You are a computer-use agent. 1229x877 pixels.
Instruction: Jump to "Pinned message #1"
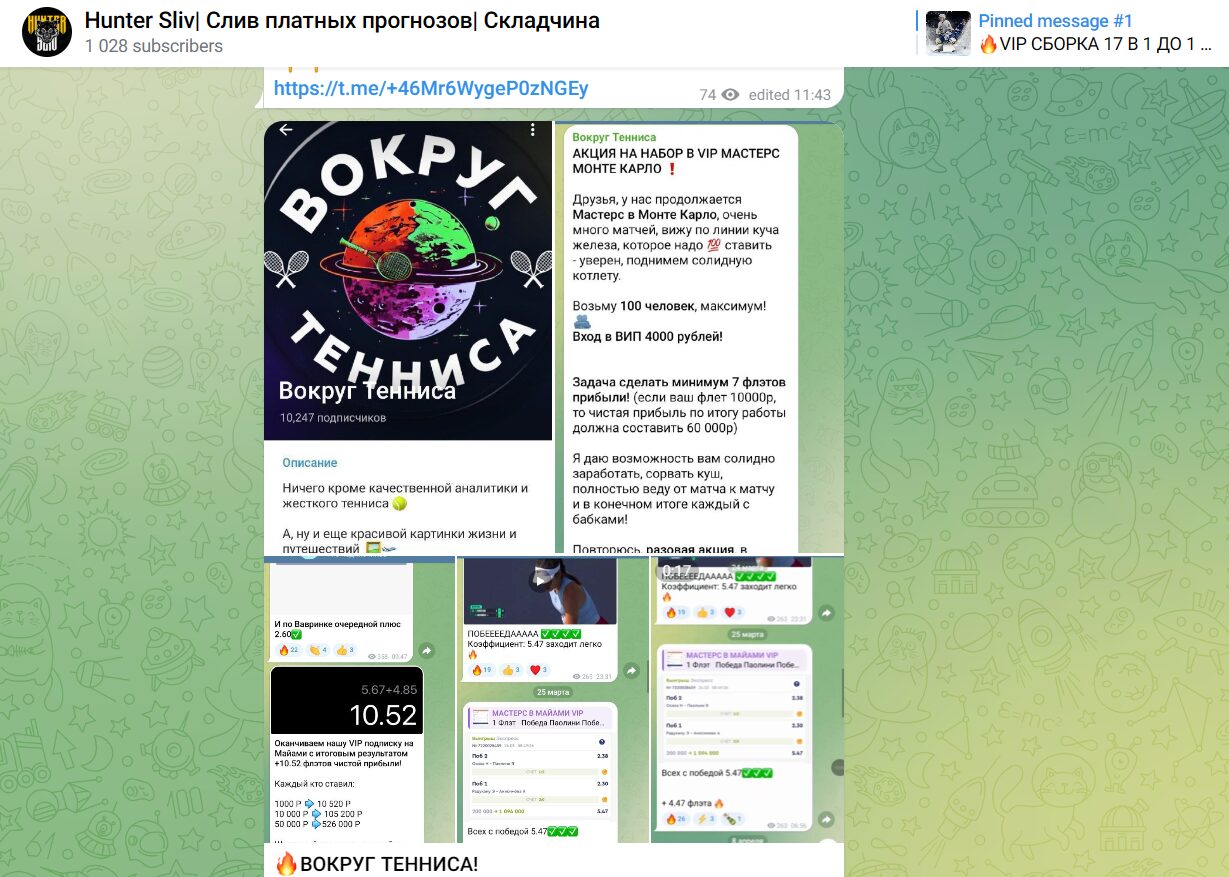pos(1055,21)
